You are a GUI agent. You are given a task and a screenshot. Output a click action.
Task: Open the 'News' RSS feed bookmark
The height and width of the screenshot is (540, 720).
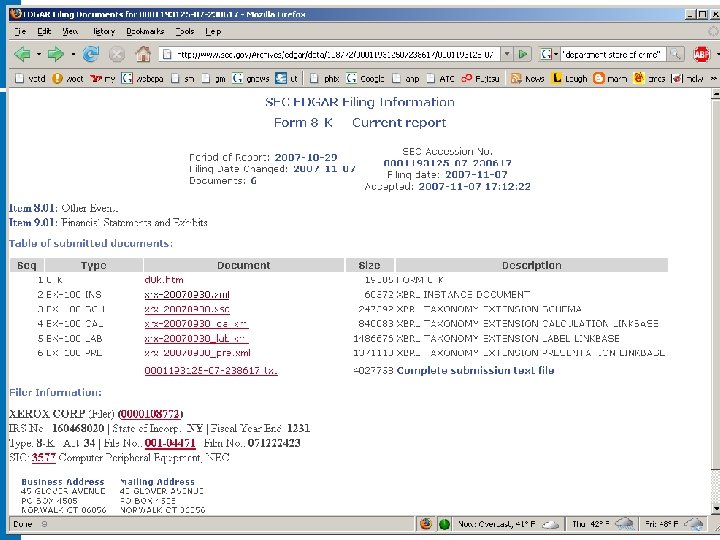pyautogui.click(x=528, y=79)
